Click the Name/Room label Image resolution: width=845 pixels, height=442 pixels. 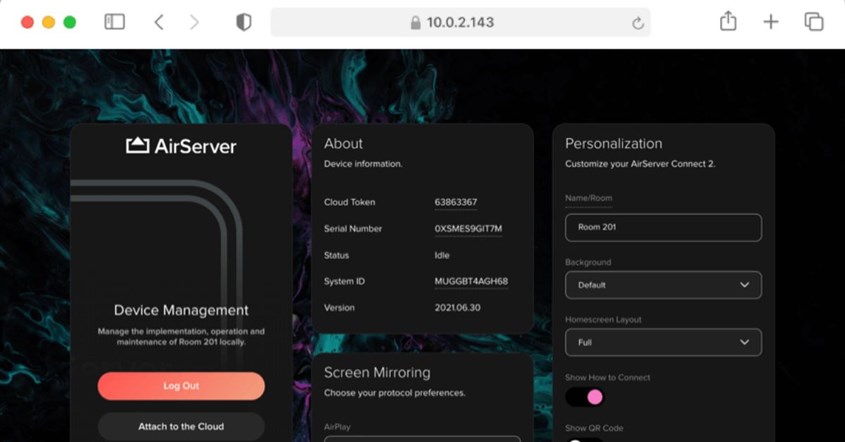[x=588, y=198]
